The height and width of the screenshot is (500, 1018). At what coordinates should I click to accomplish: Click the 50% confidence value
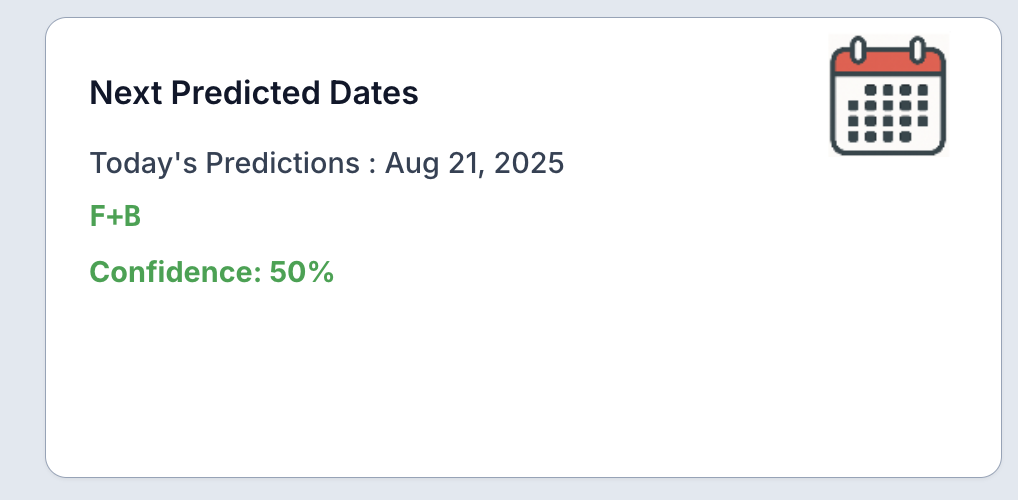[x=302, y=271]
